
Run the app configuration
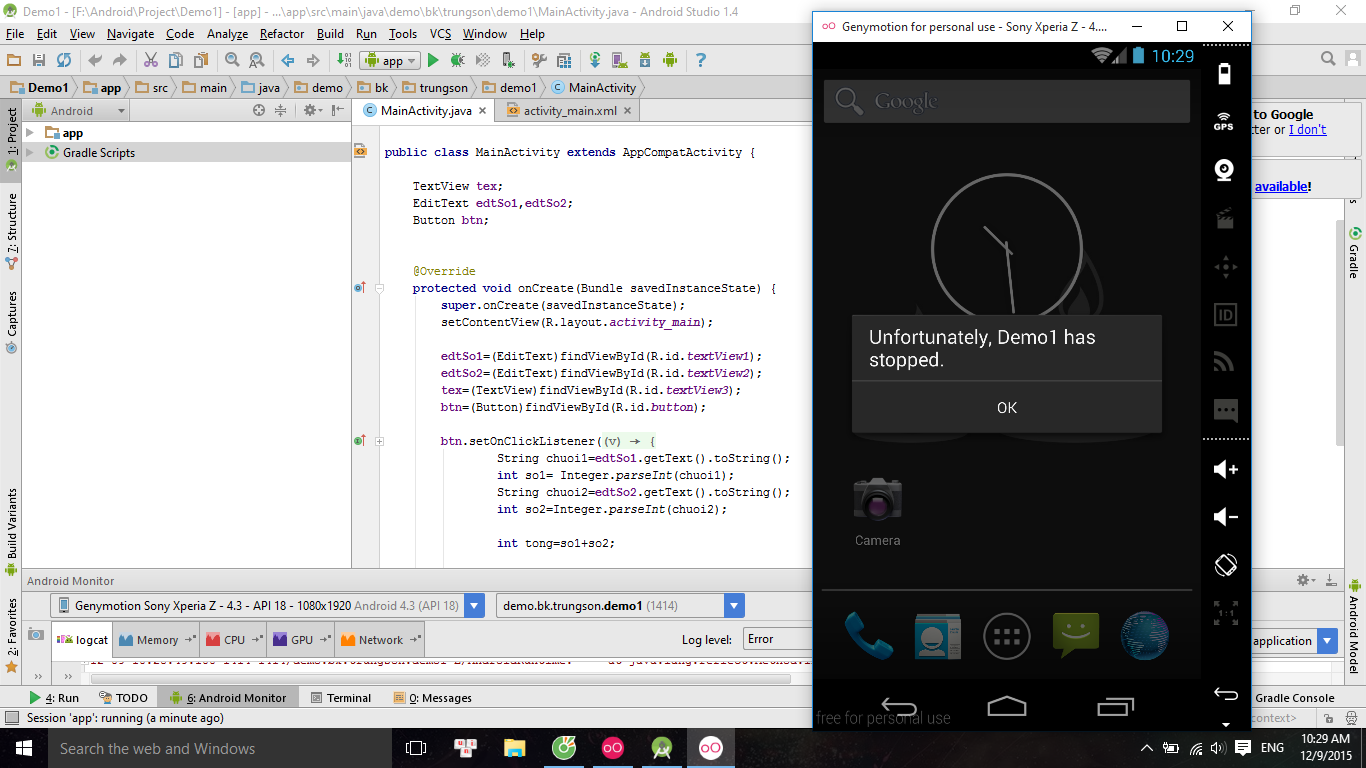433,60
